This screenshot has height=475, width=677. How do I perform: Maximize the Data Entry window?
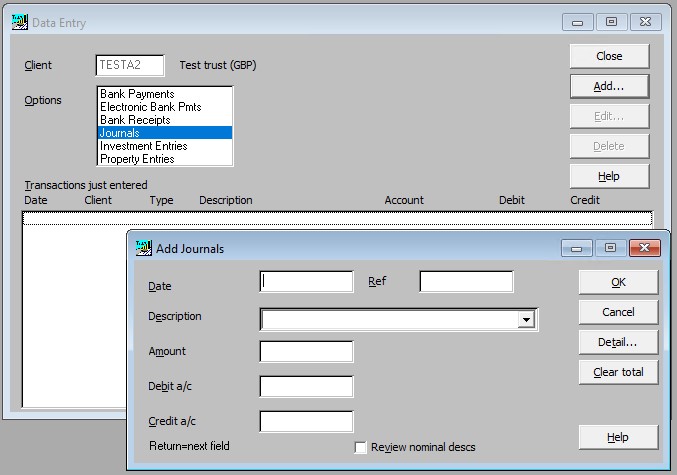pos(611,22)
